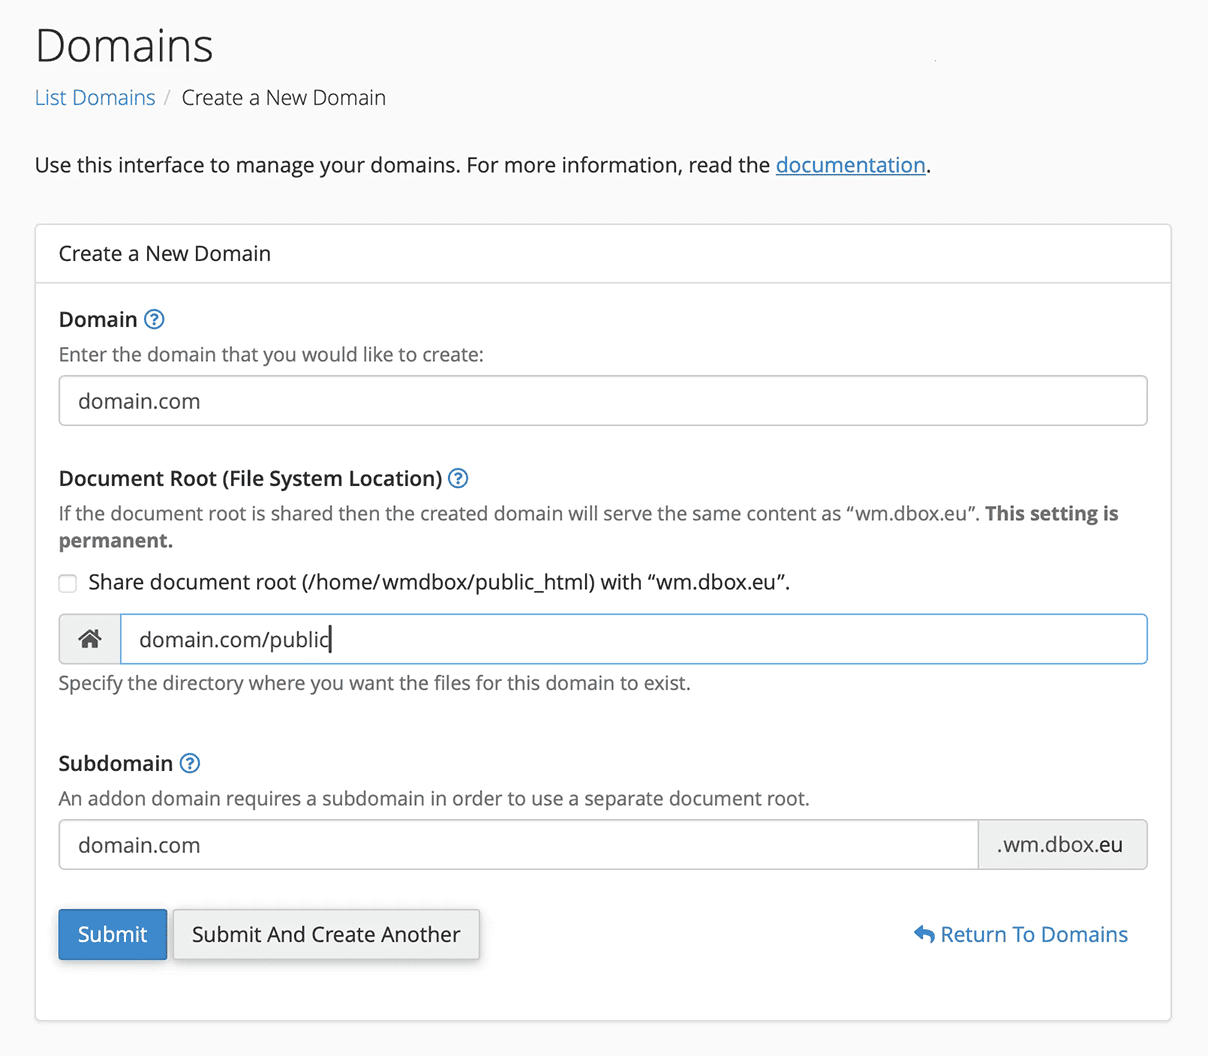Image resolution: width=1208 pixels, height=1056 pixels.
Task: Click the Share document root label text
Action: tap(439, 582)
